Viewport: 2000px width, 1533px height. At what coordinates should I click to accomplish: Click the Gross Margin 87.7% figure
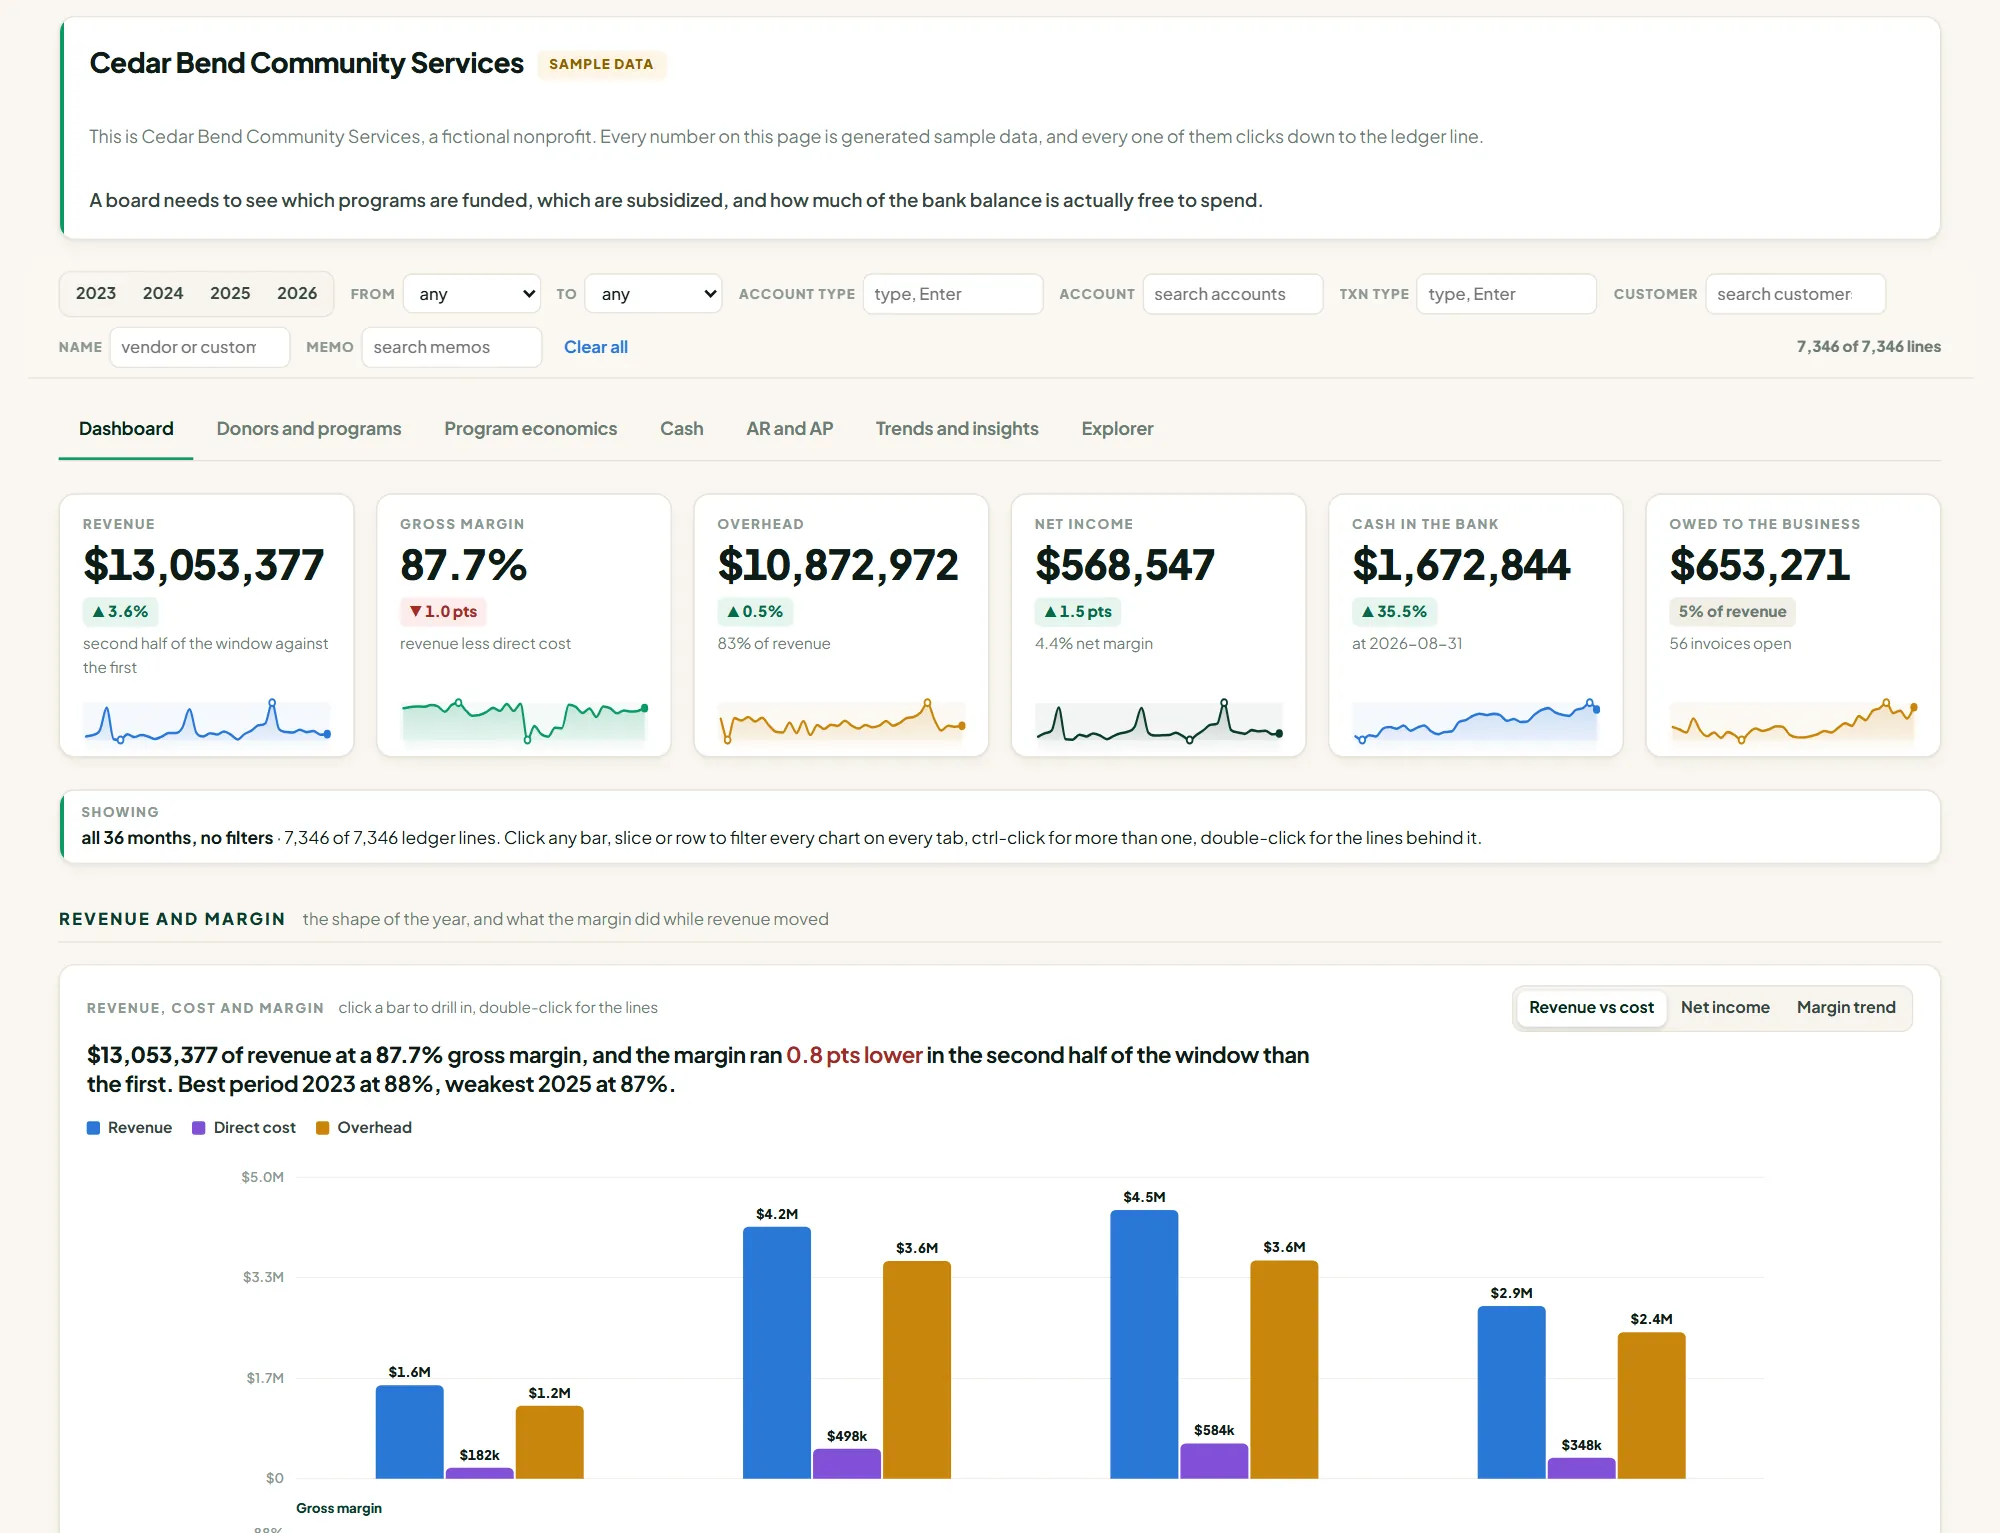[463, 565]
